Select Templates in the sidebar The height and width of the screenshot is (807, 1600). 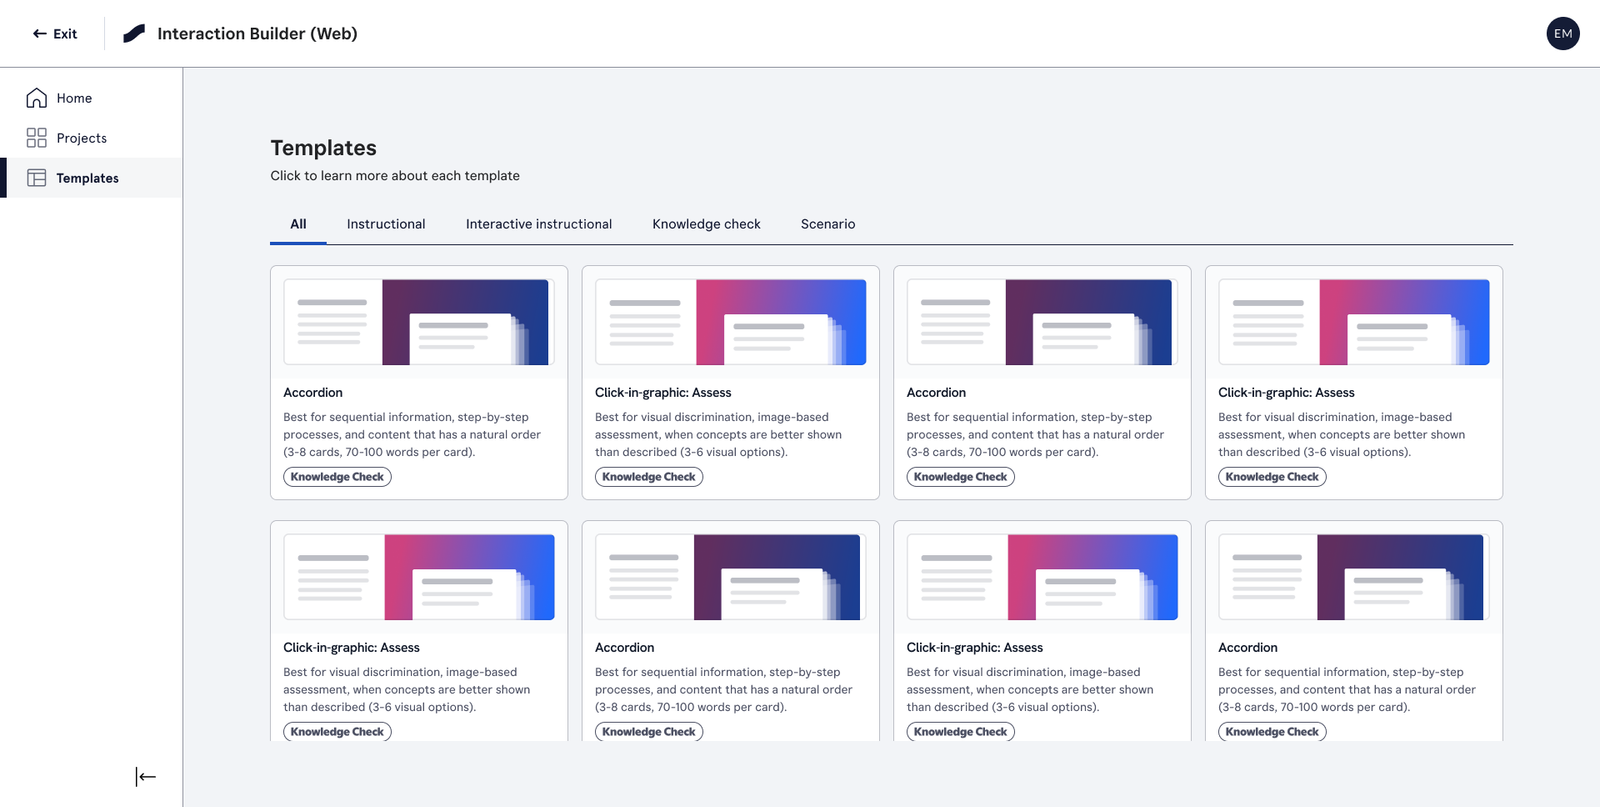(91, 178)
